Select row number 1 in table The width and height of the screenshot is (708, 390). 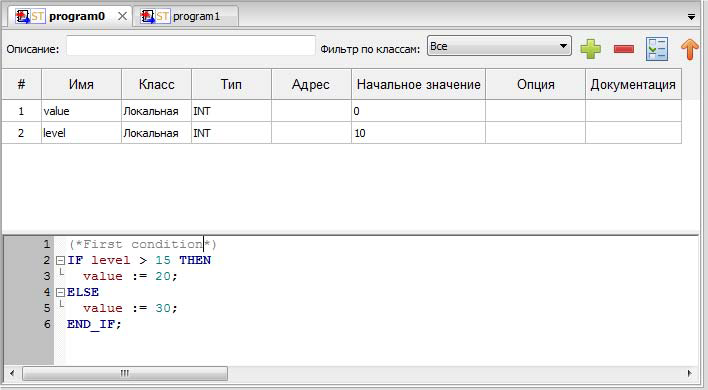coord(21,111)
